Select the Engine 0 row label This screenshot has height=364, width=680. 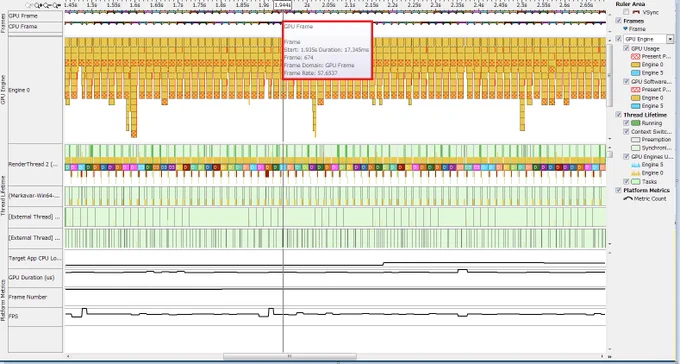coord(20,90)
